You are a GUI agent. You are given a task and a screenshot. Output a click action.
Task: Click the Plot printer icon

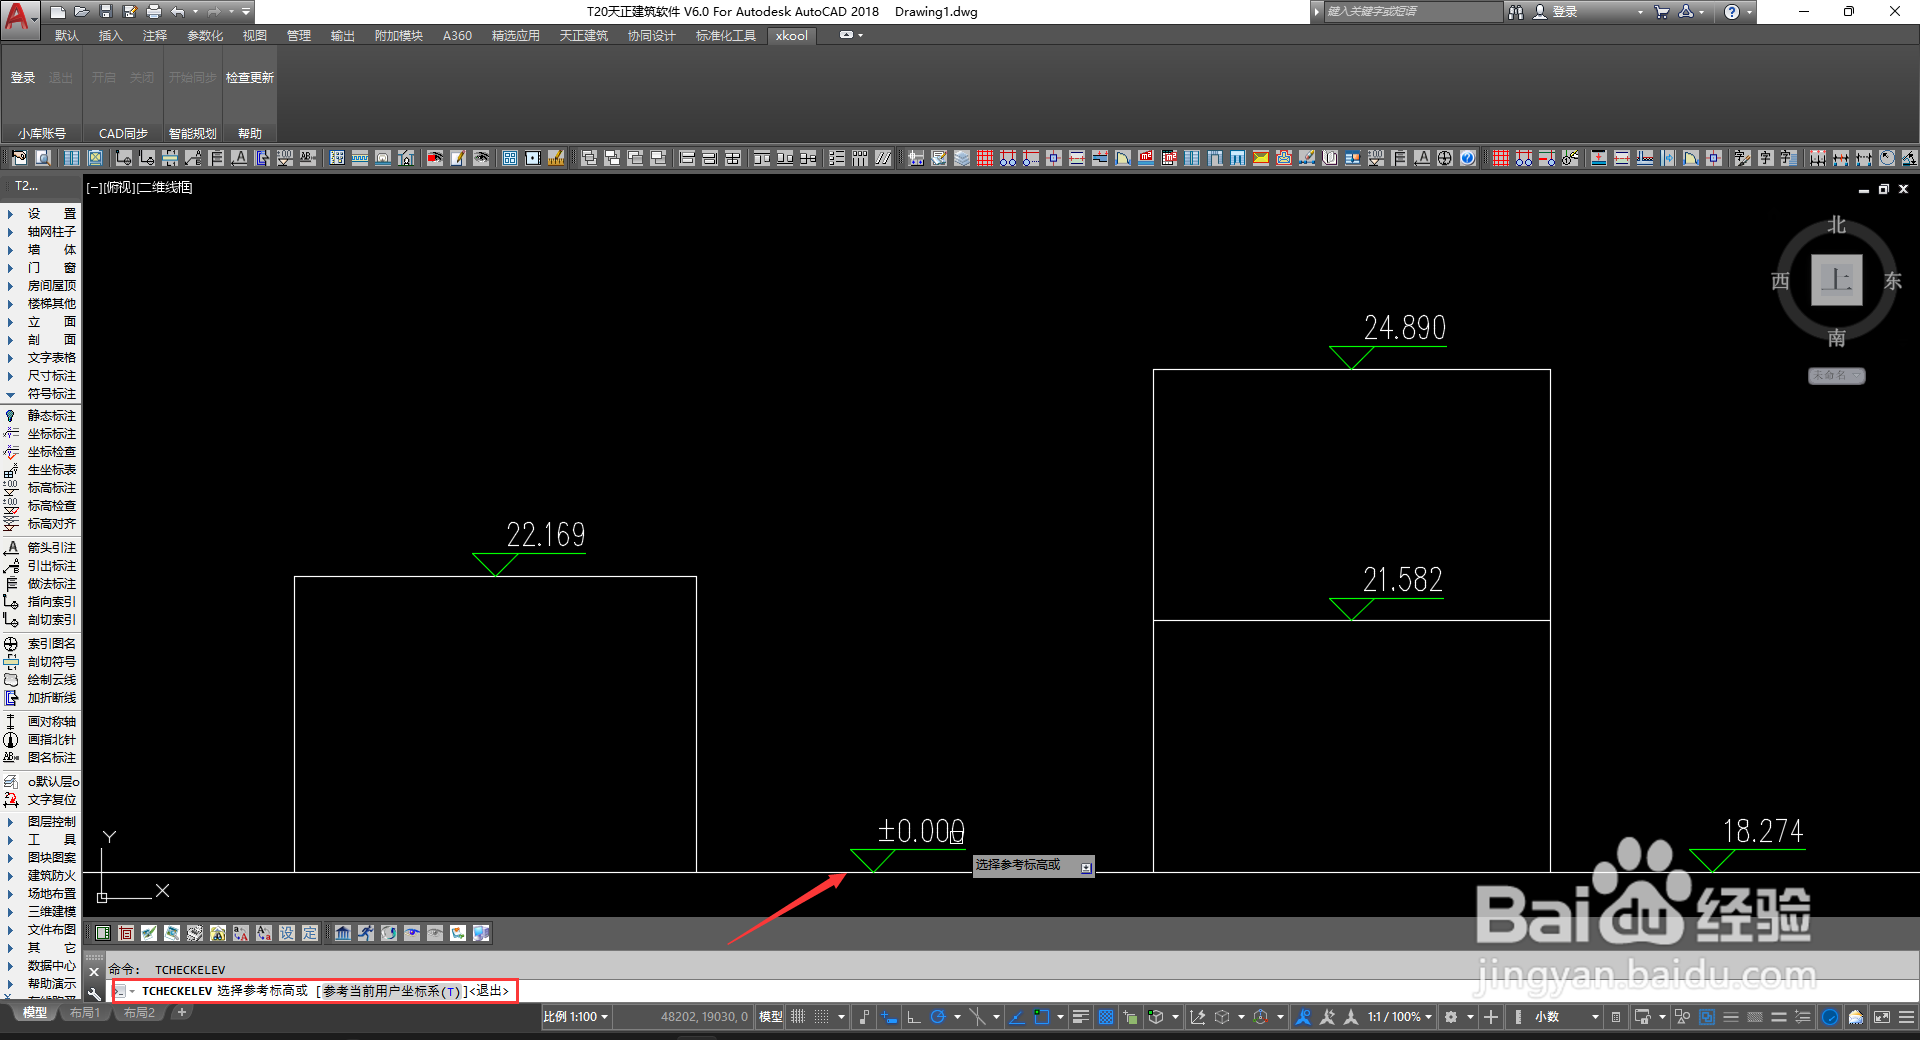pyautogui.click(x=154, y=12)
